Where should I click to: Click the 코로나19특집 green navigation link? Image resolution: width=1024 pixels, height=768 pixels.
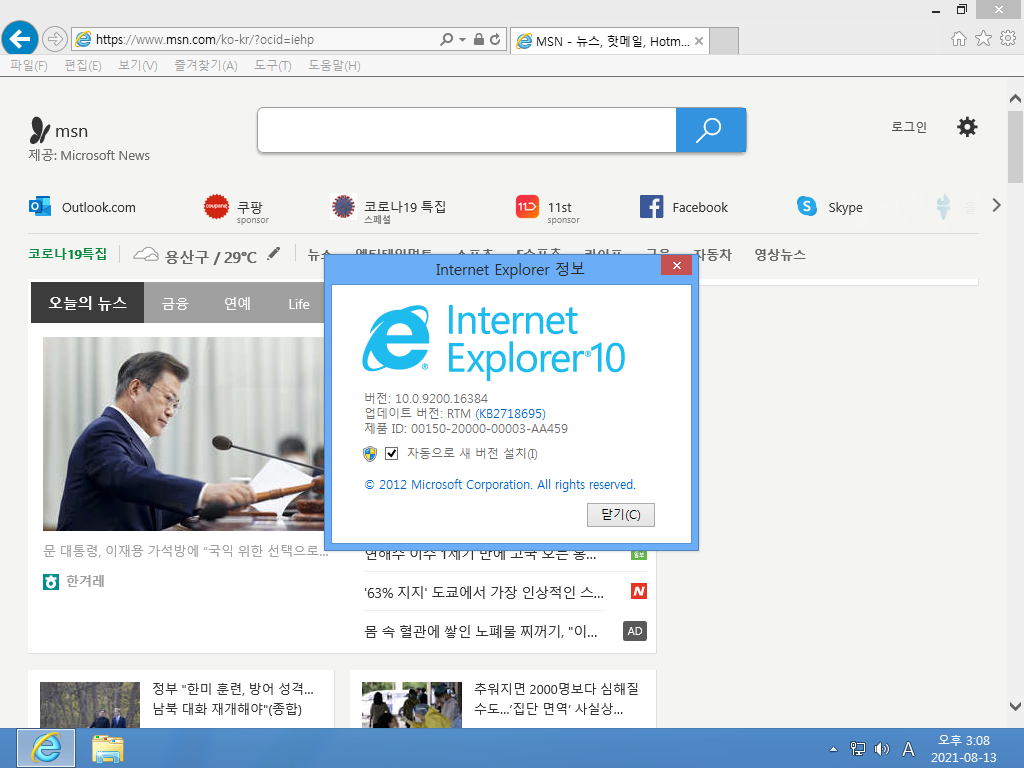(67, 254)
